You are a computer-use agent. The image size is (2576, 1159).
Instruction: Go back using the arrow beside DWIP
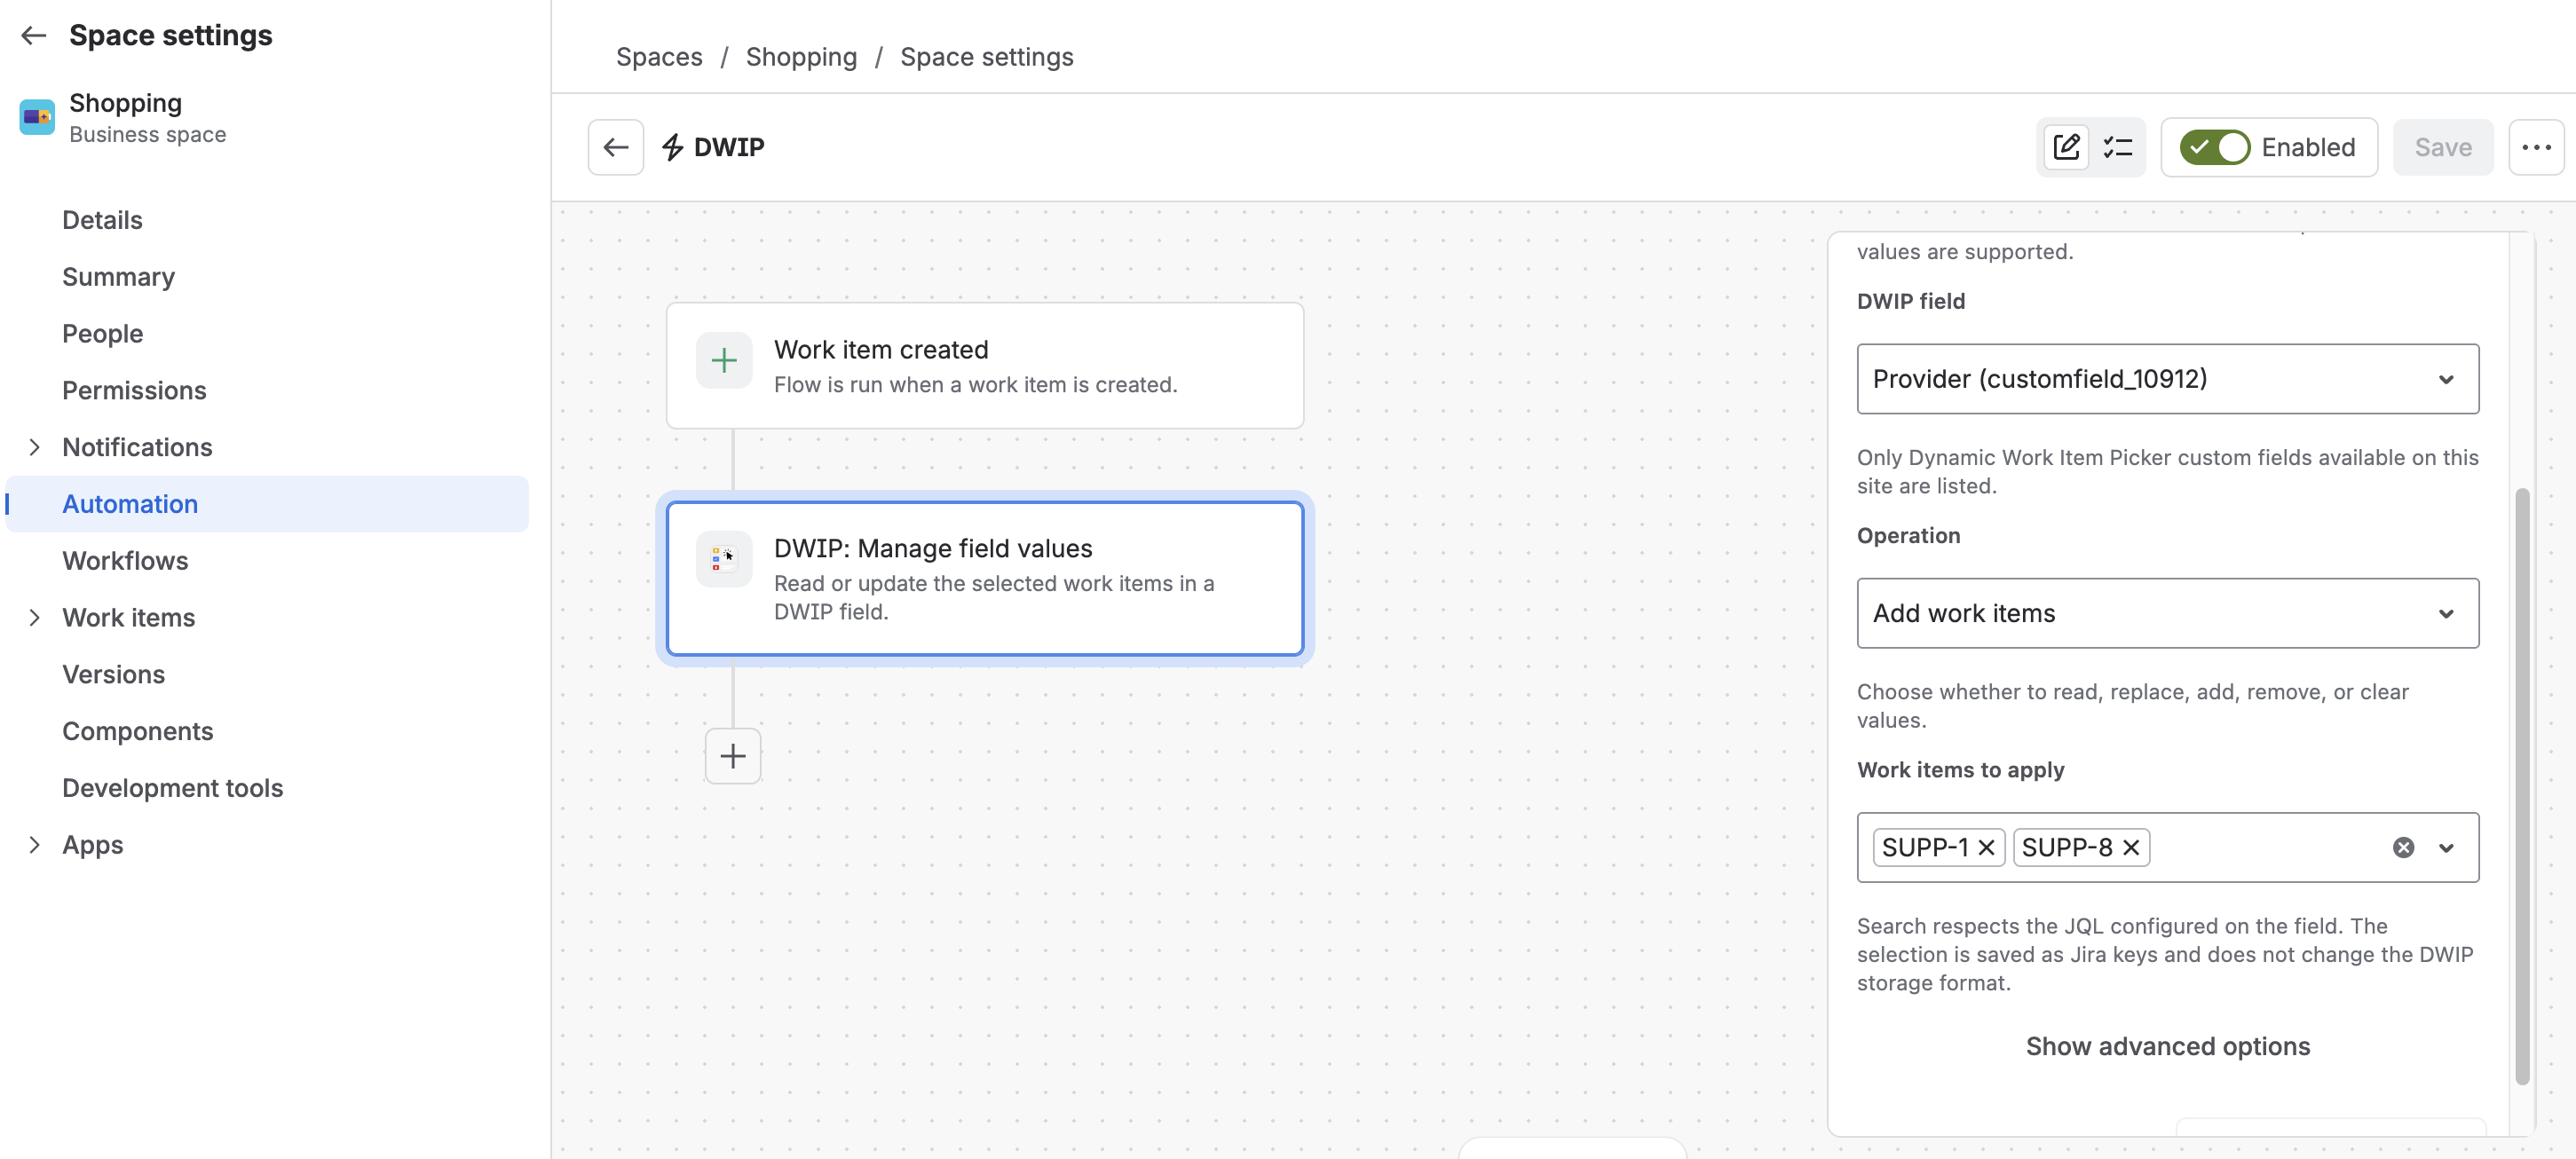pos(616,148)
